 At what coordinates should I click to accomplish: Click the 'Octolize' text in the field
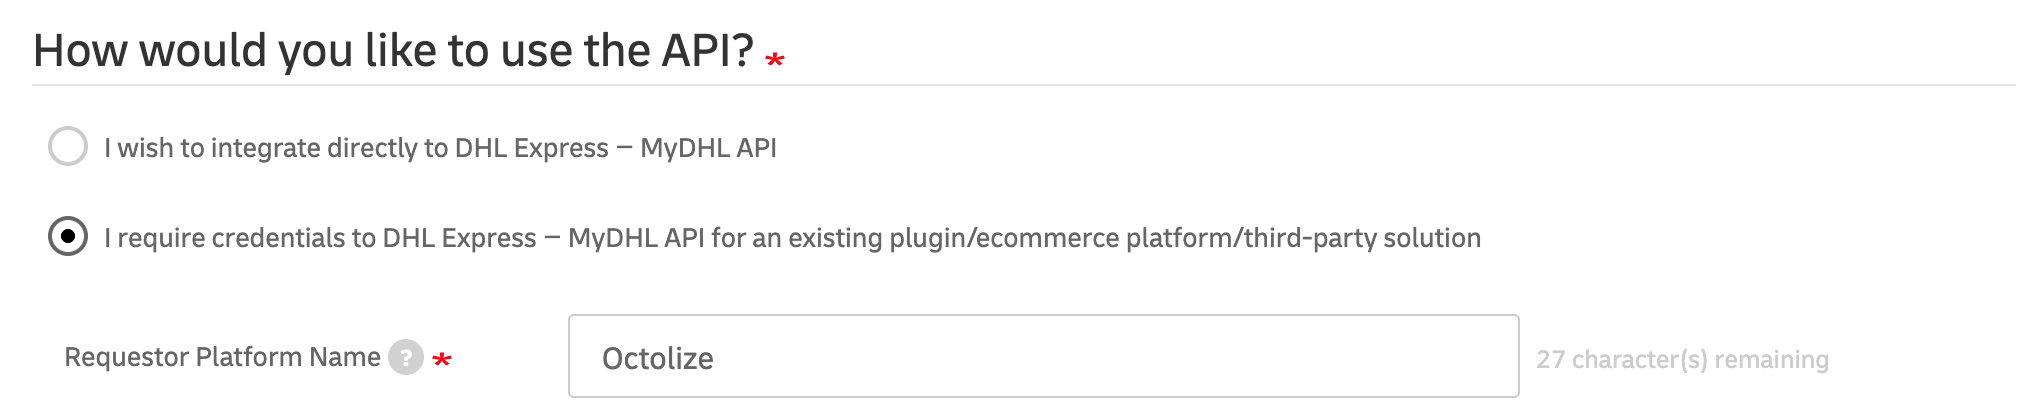pos(657,358)
